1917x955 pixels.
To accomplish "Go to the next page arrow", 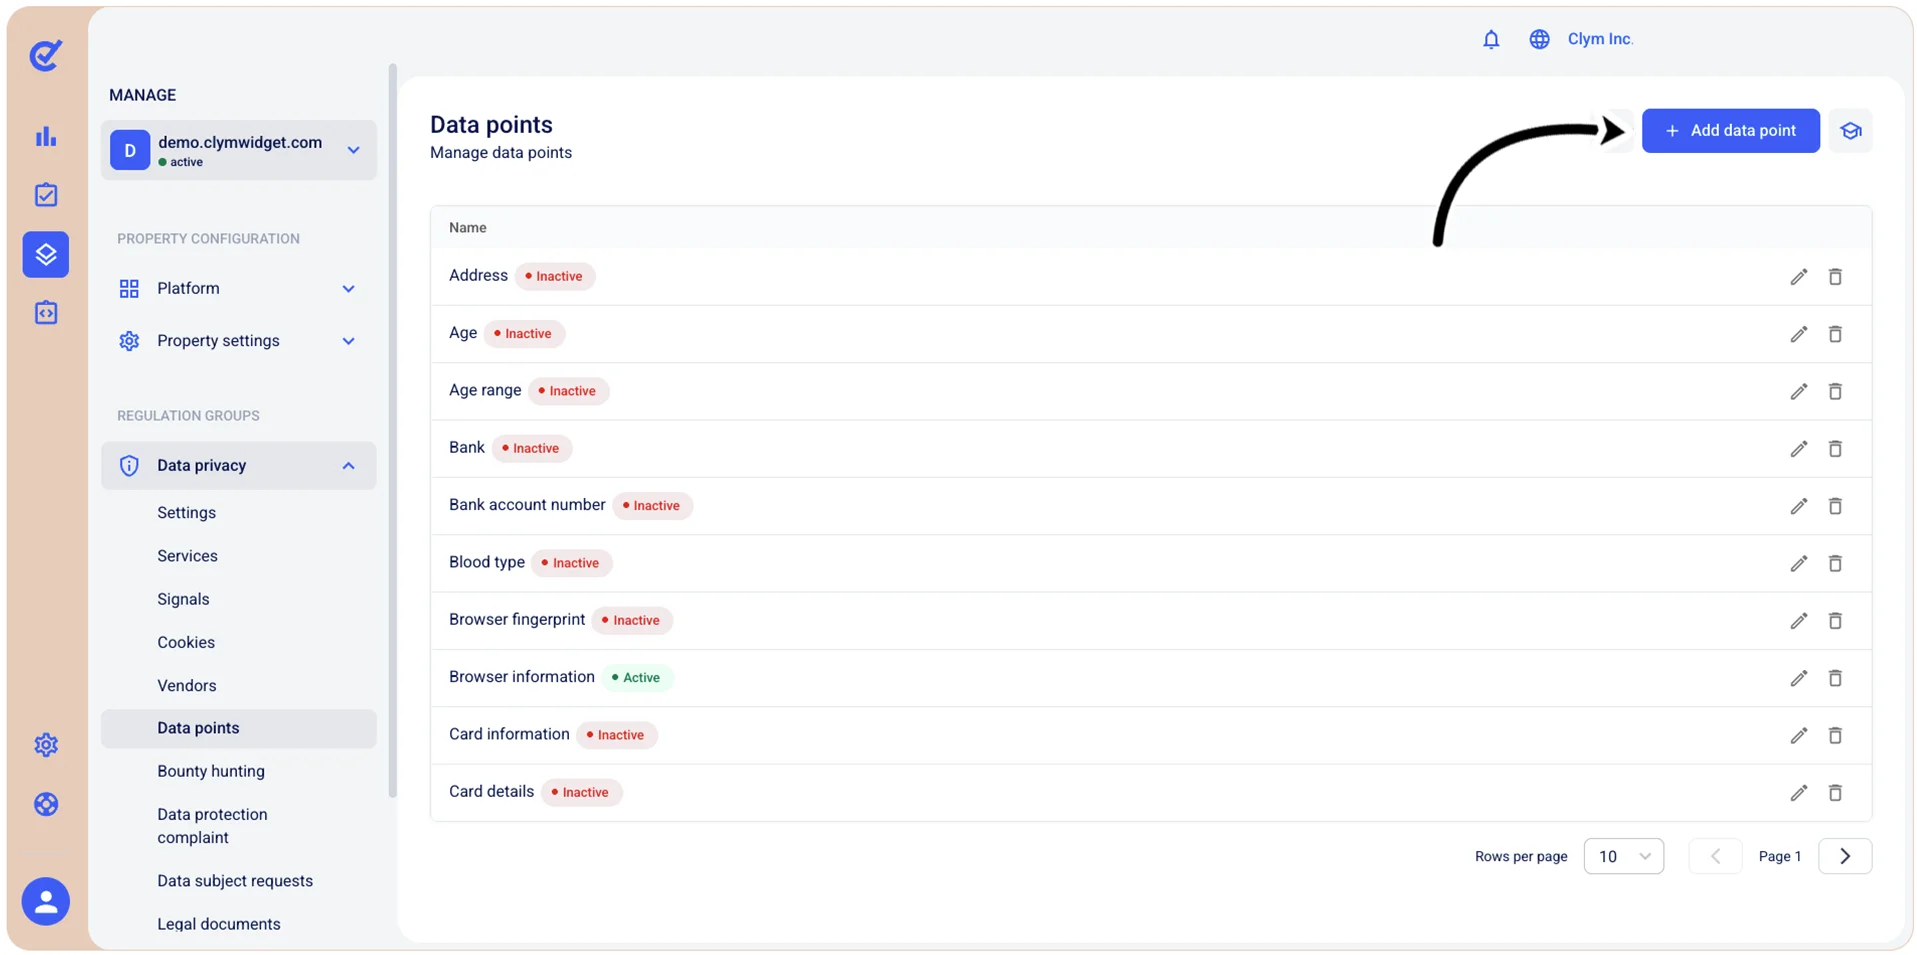I will 1845,856.
